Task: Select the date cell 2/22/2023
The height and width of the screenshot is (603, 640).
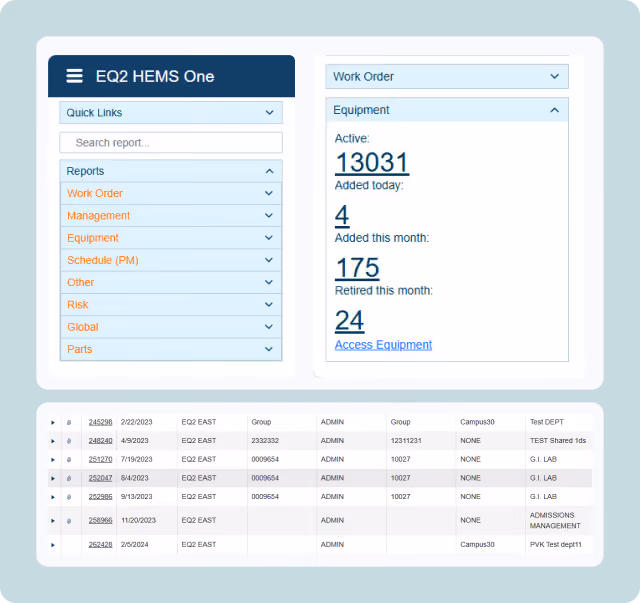Action: pyautogui.click(x=136, y=422)
